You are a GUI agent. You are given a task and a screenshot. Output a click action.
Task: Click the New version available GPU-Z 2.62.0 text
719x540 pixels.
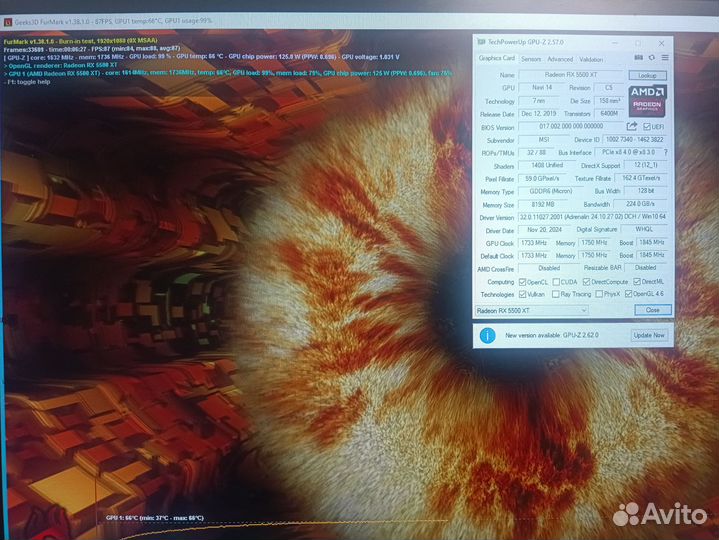coord(552,336)
